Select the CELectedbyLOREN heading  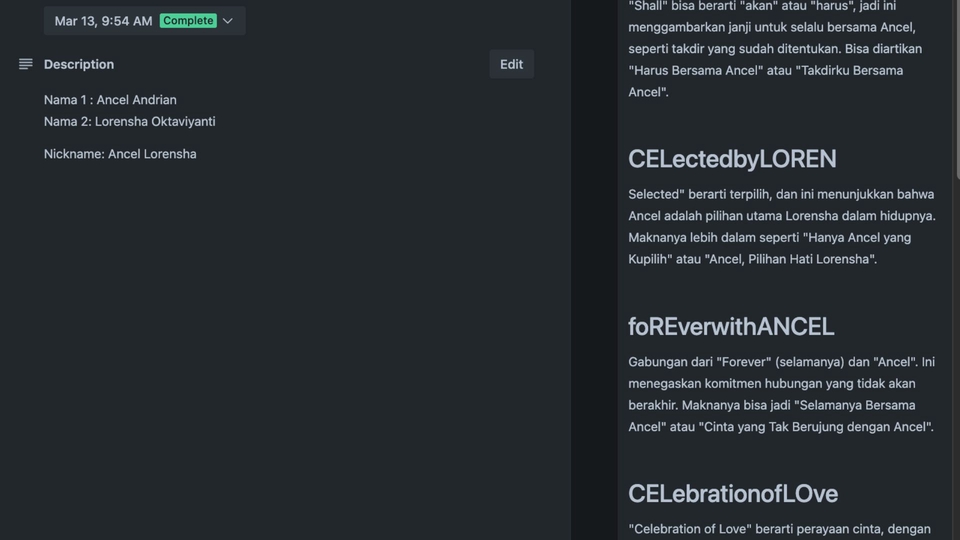(x=732, y=159)
